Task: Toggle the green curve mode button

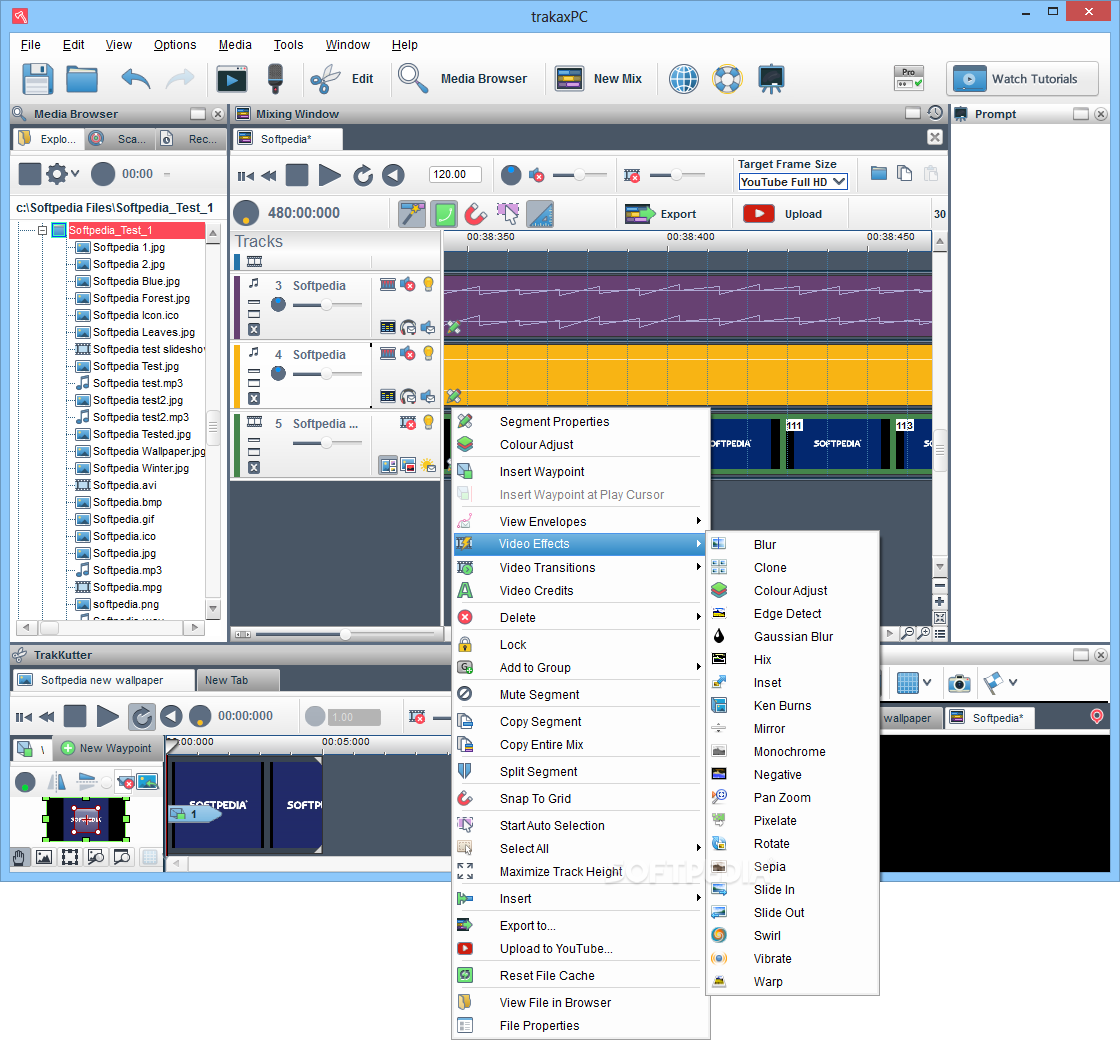Action: [x=444, y=214]
